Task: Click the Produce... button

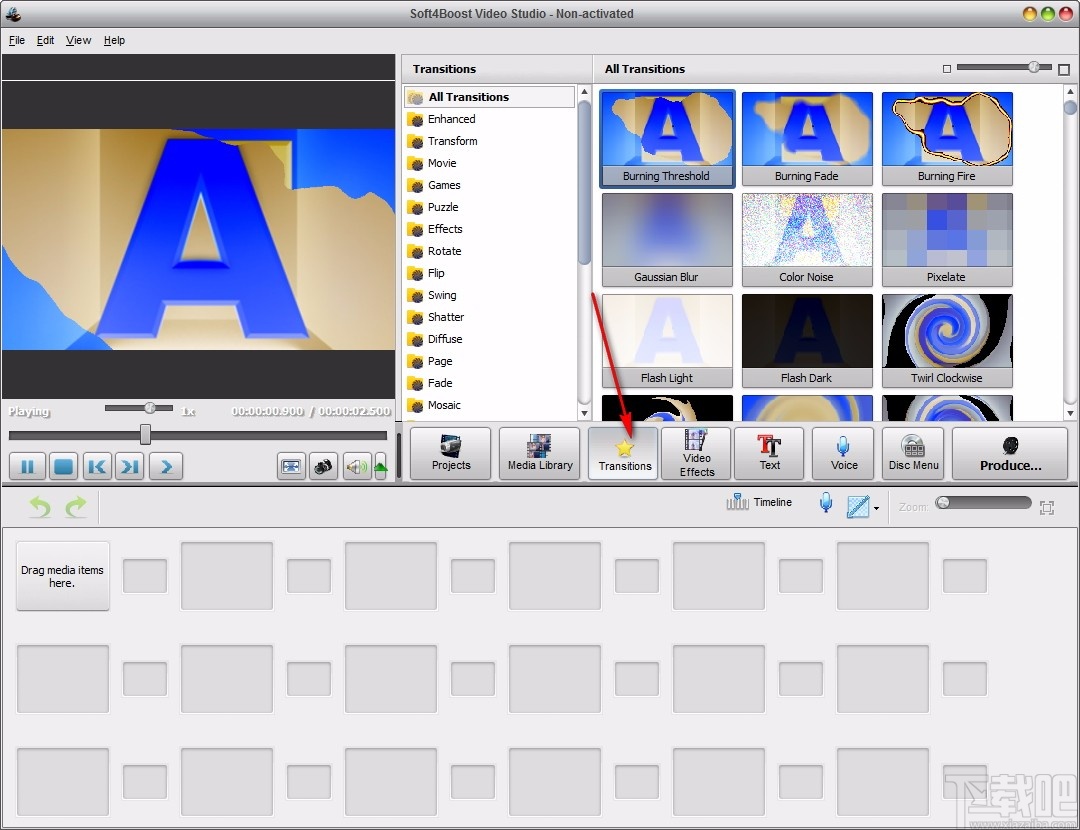Action: pyautogui.click(x=1010, y=454)
